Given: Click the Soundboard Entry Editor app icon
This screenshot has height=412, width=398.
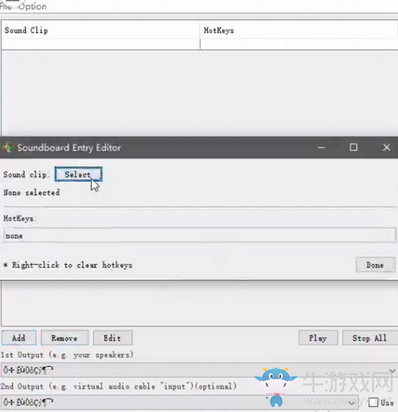Looking at the screenshot, I should [8, 147].
